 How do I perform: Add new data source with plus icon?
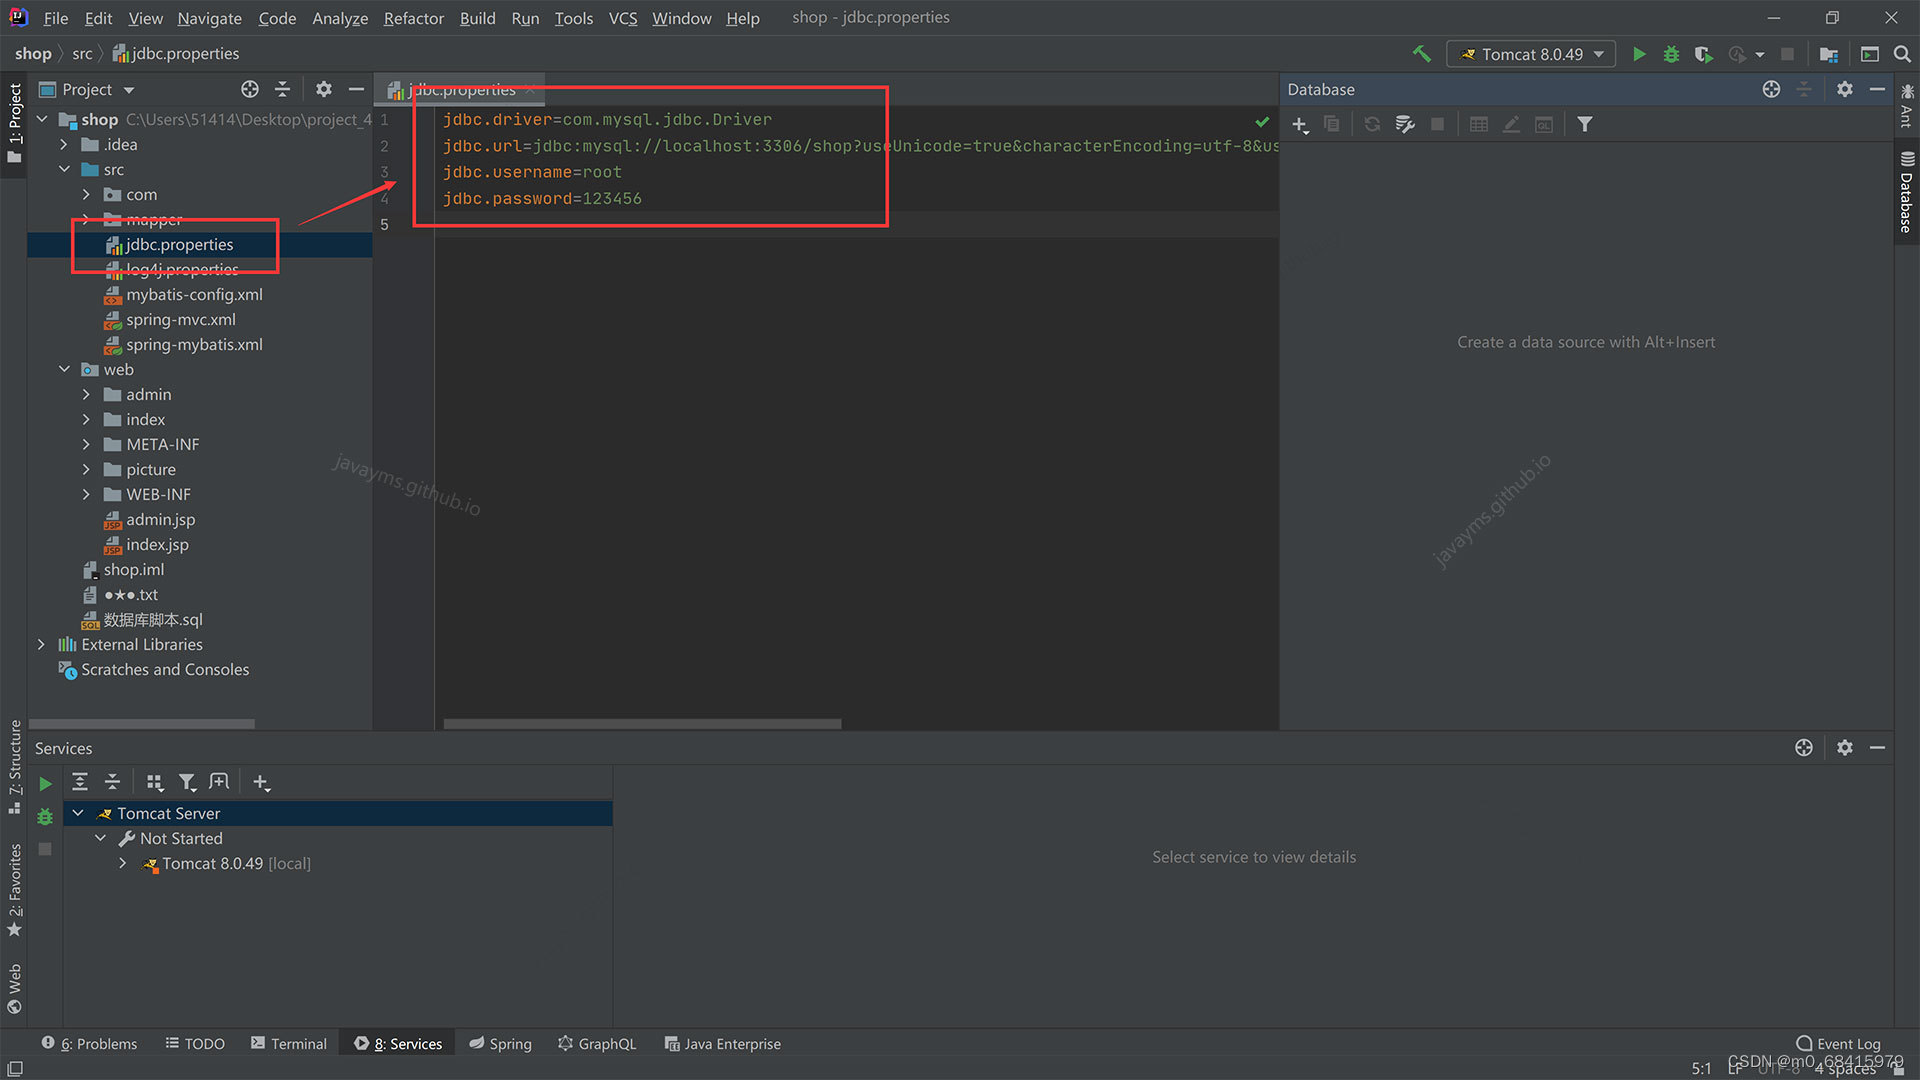(x=1299, y=124)
